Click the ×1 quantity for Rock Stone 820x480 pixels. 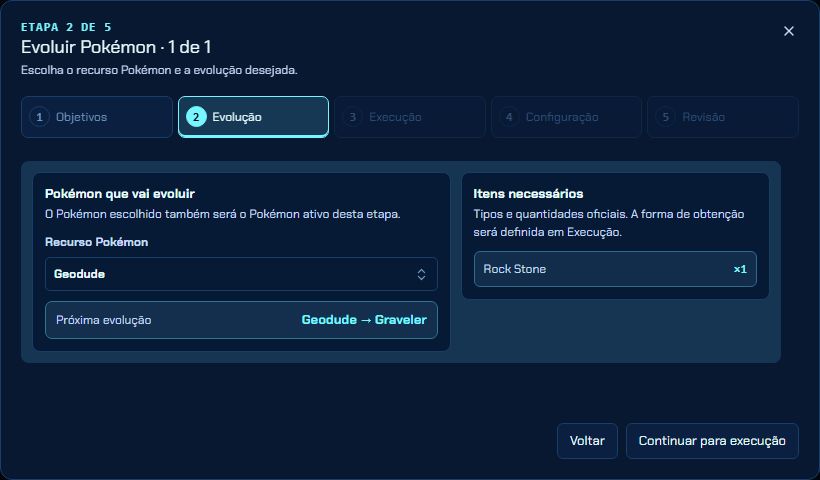740,269
